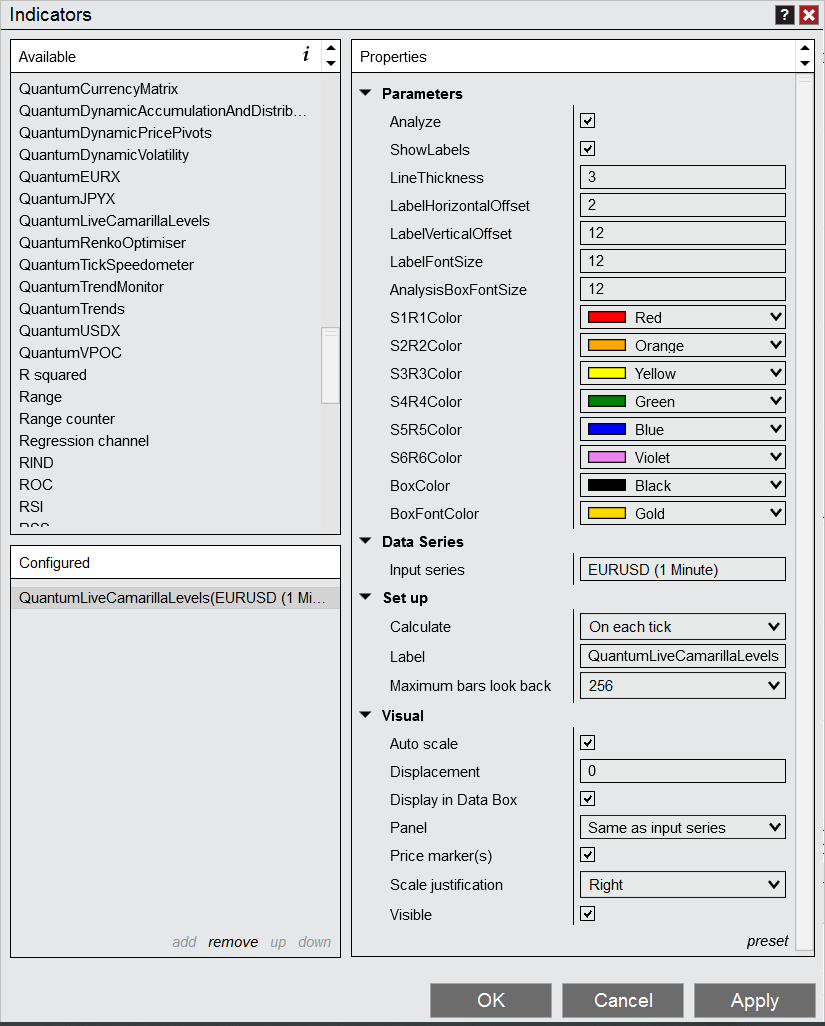Image resolution: width=825 pixels, height=1026 pixels.
Task: Open the S3R3Color Yellow dropdown
Action: pyautogui.click(x=682, y=374)
